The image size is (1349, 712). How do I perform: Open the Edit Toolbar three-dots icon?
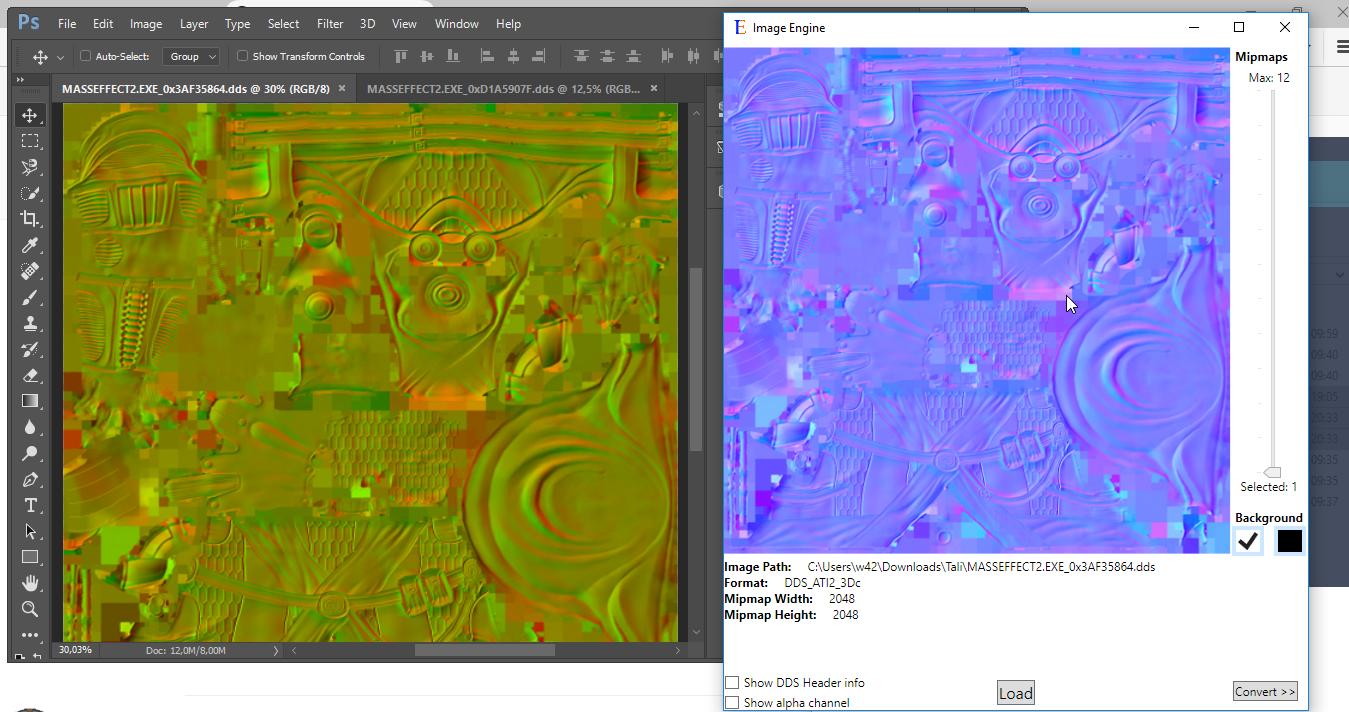pyautogui.click(x=30, y=635)
